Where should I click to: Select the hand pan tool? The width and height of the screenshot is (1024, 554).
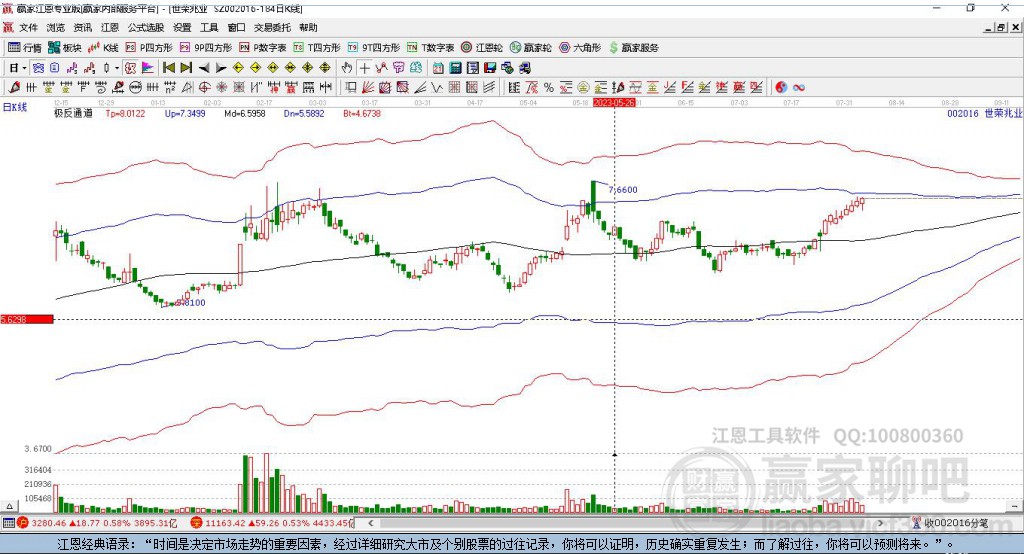[x=346, y=68]
